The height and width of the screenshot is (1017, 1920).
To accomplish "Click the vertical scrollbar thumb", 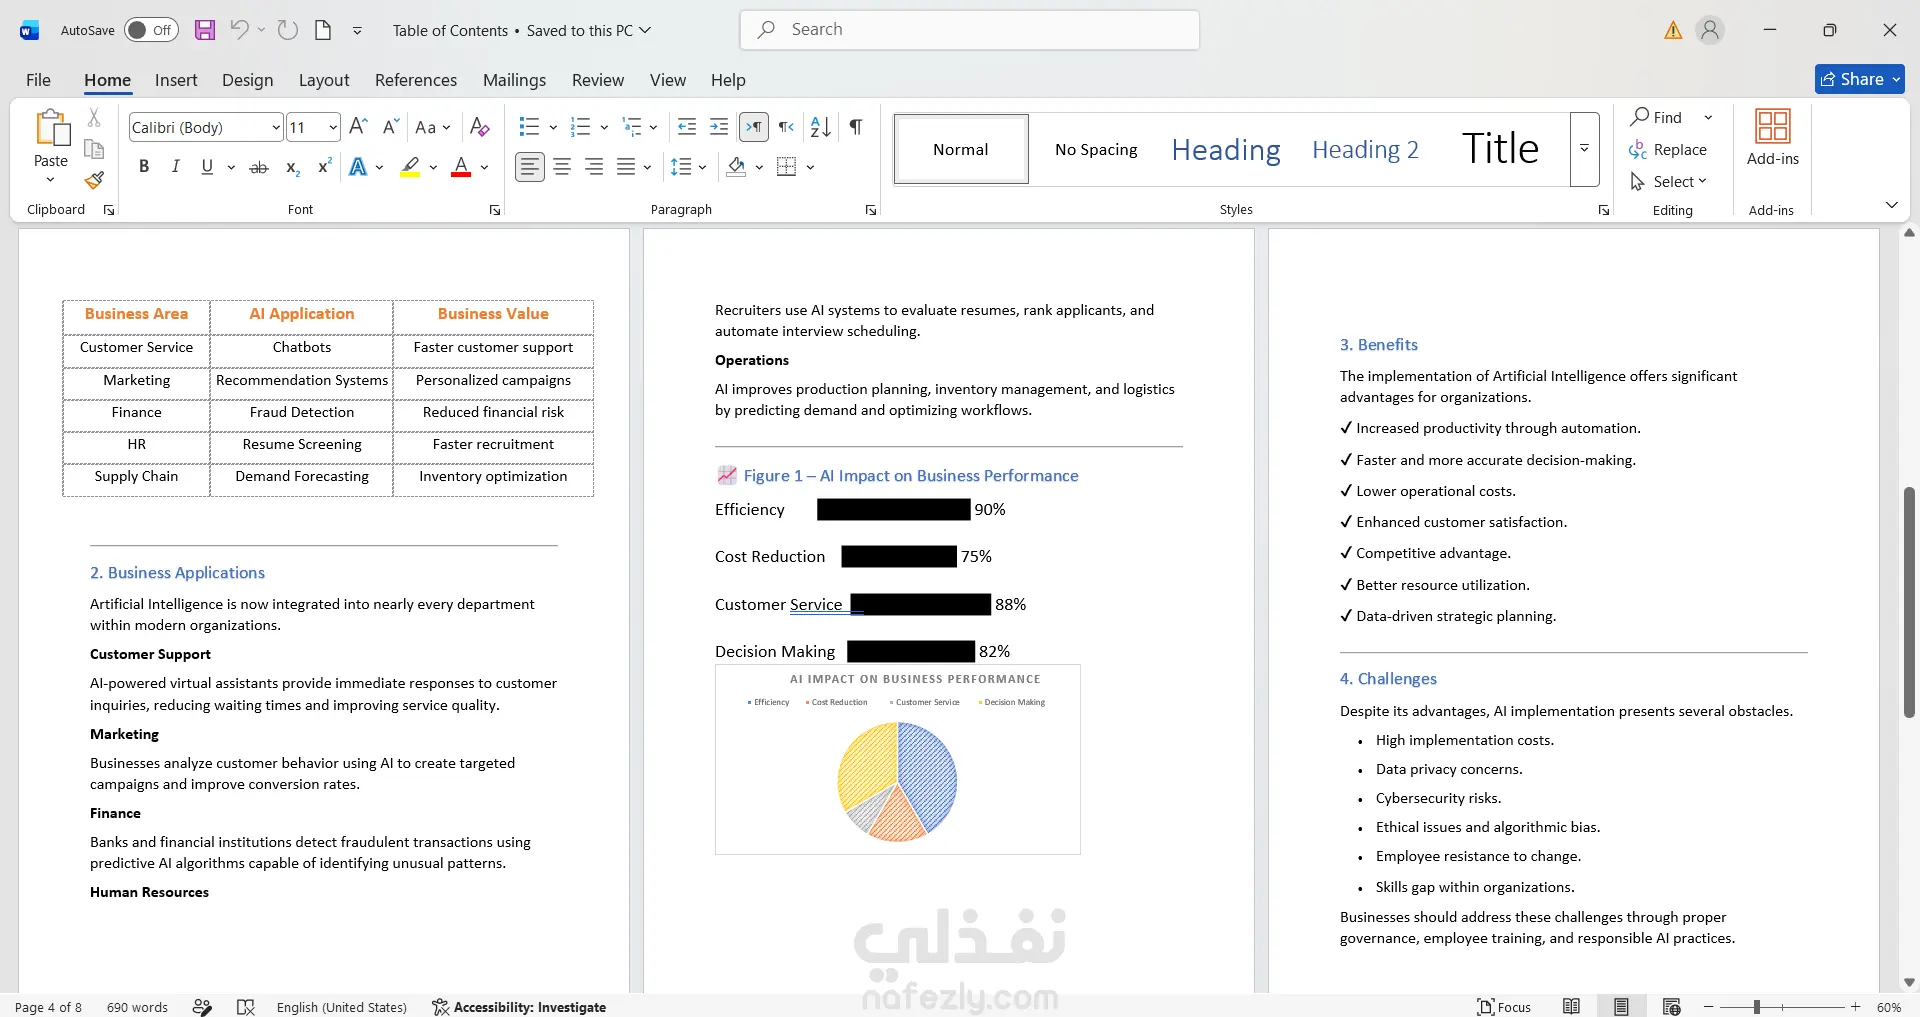I will point(1909,602).
